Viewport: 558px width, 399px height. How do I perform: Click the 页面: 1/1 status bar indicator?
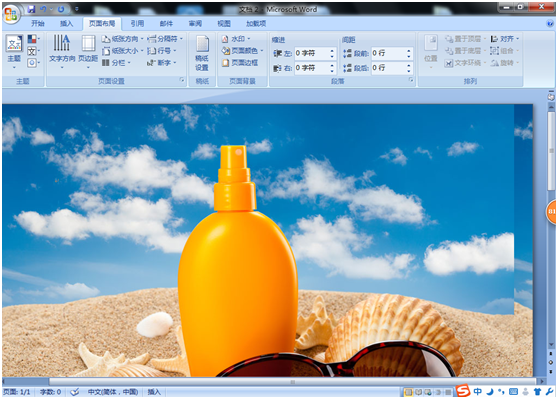17,392
